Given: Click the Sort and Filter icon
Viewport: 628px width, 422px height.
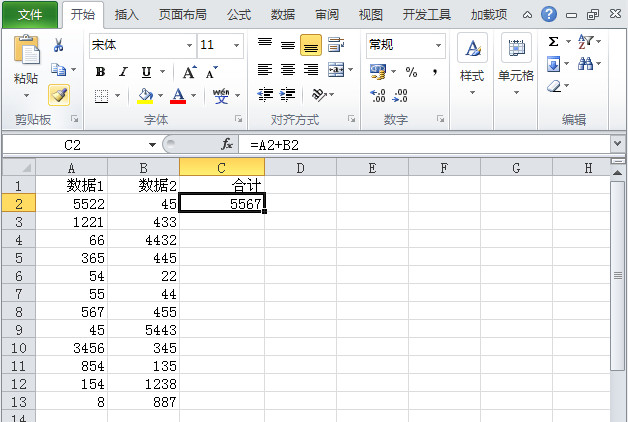Looking at the screenshot, I should pos(586,41).
